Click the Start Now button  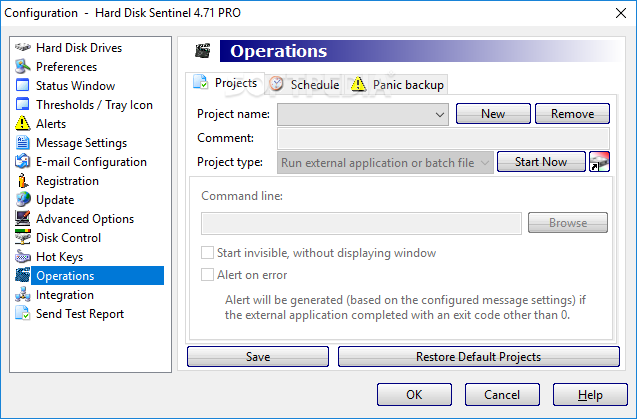point(541,162)
